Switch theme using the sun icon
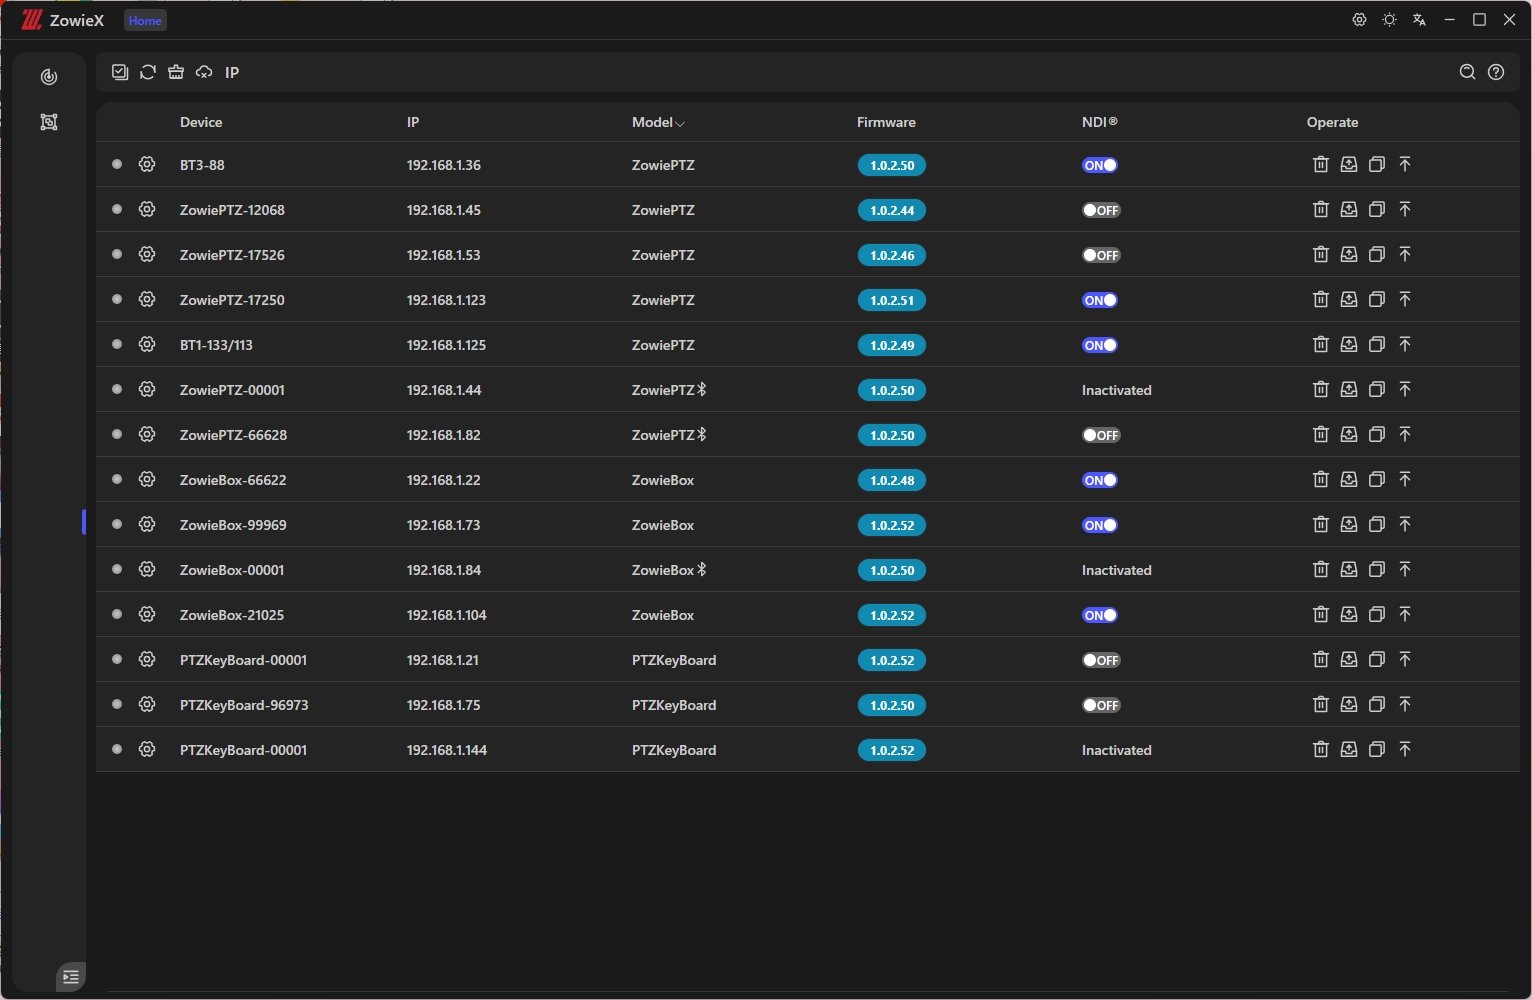 click(1389, 20)
